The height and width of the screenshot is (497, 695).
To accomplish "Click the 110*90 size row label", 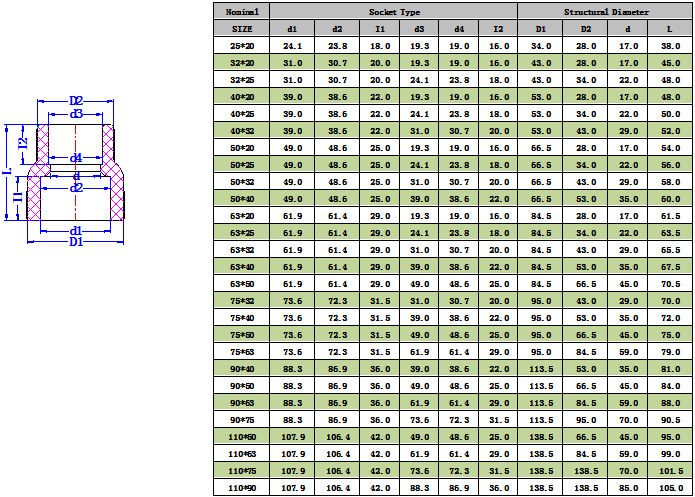I will click(242, 487).
